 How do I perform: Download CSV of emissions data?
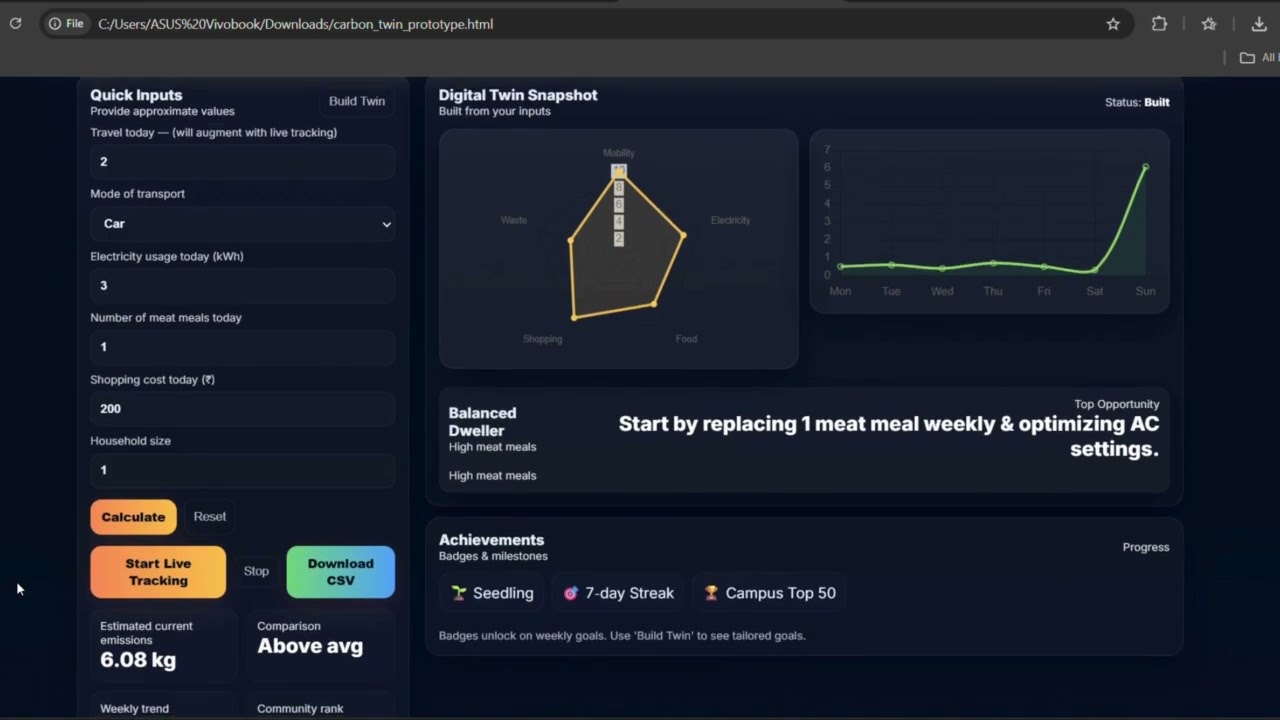[x=340, y=572]
